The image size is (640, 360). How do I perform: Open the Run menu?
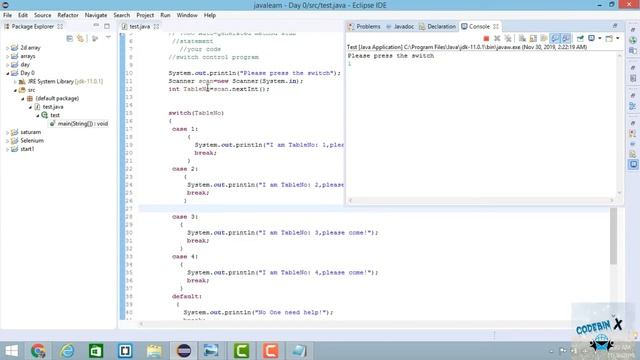pos(165,15)
